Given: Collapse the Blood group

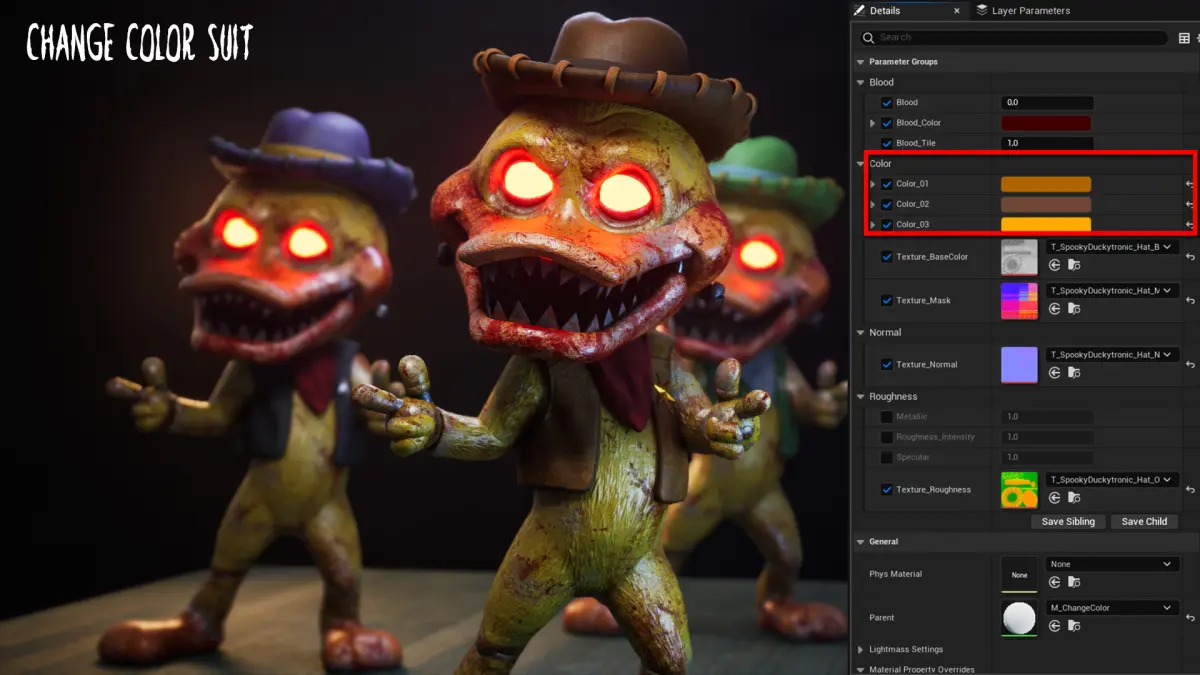Looking at the screenshot, I should pos(859,82).
